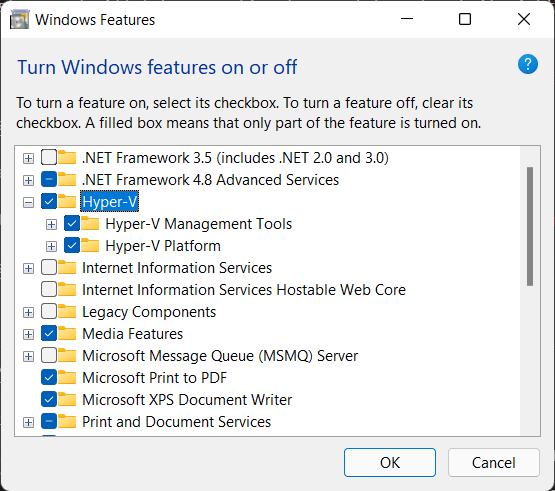Expand Internet Information Services node
Viewport: 555px width, 491px height.
pyautogui.click(x=28, y=268)
